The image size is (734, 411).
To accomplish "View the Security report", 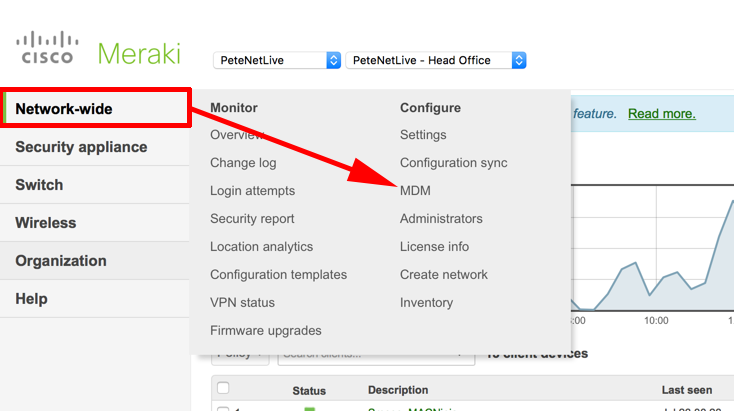I will click(x=252, y=219).
